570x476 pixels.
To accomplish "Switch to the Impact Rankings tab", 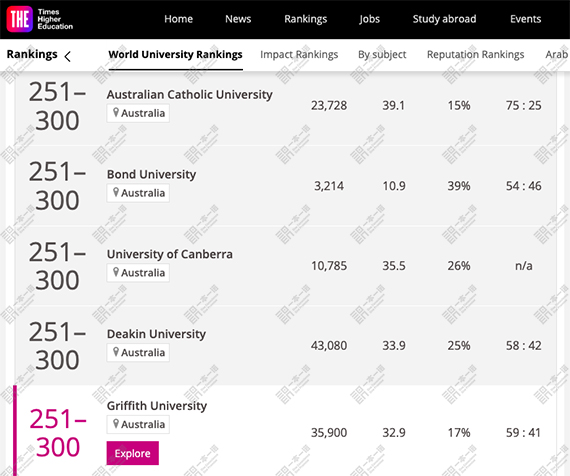I will [299, 55].
